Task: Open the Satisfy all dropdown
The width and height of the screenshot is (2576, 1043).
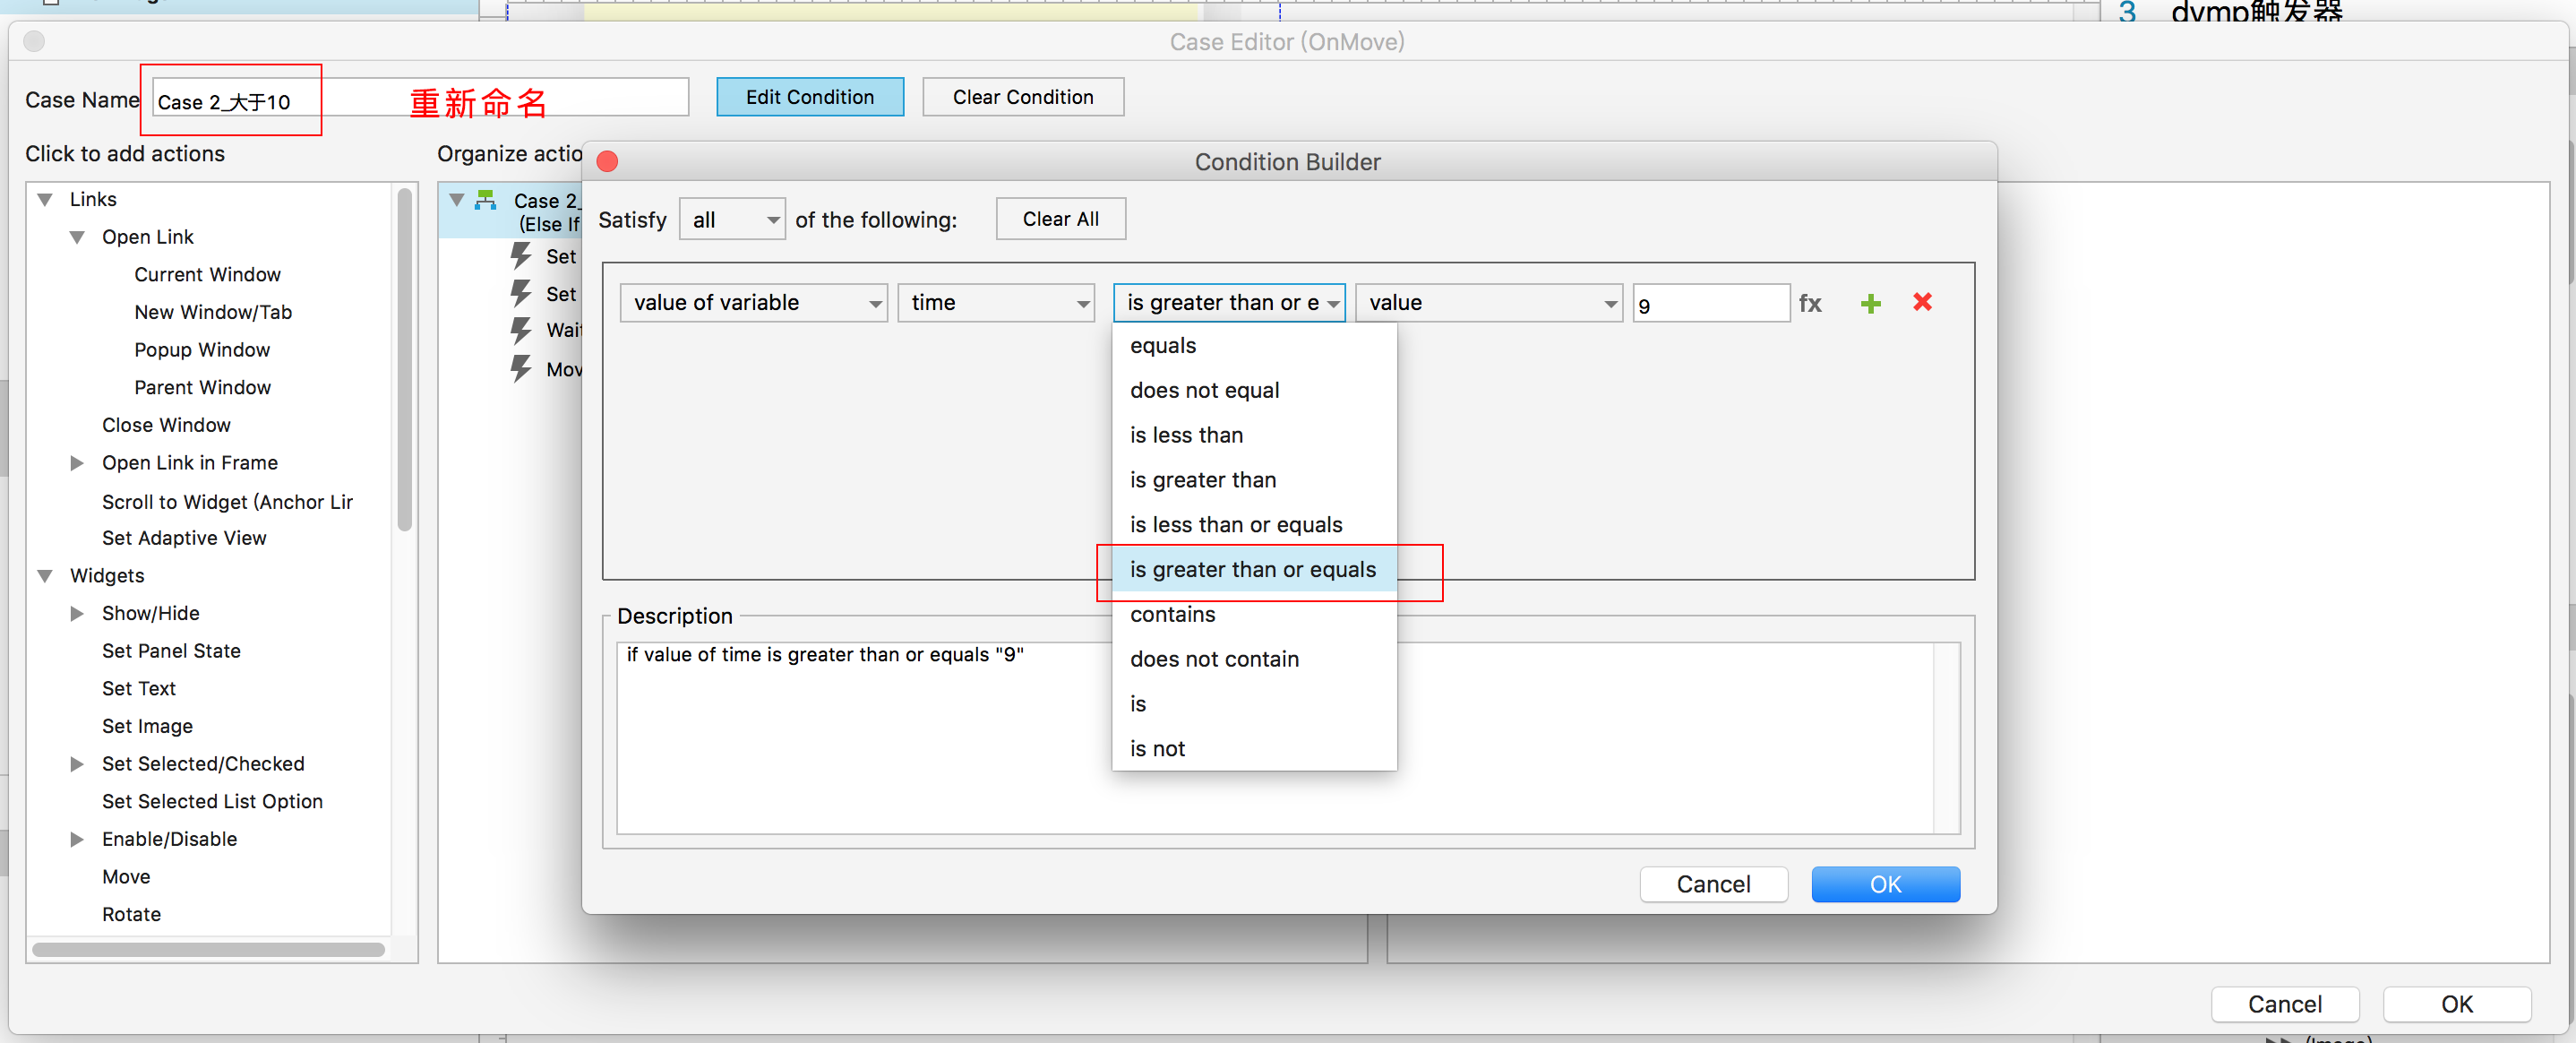Action: (x=733, y=220)
